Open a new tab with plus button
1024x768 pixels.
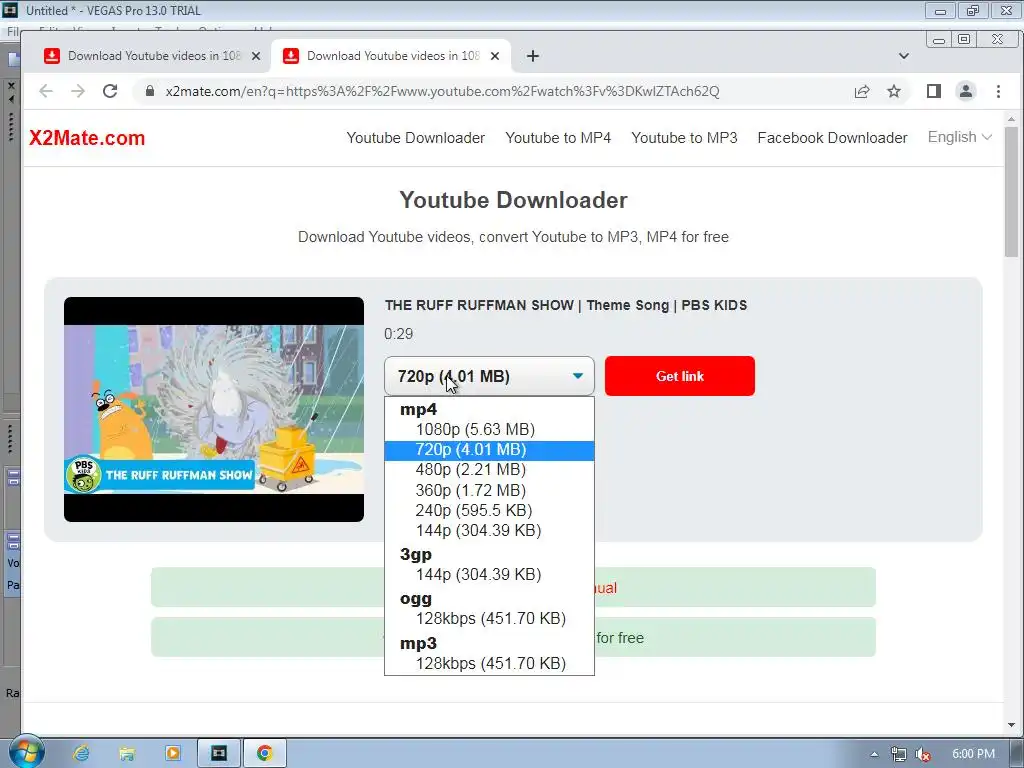[533, 56]
